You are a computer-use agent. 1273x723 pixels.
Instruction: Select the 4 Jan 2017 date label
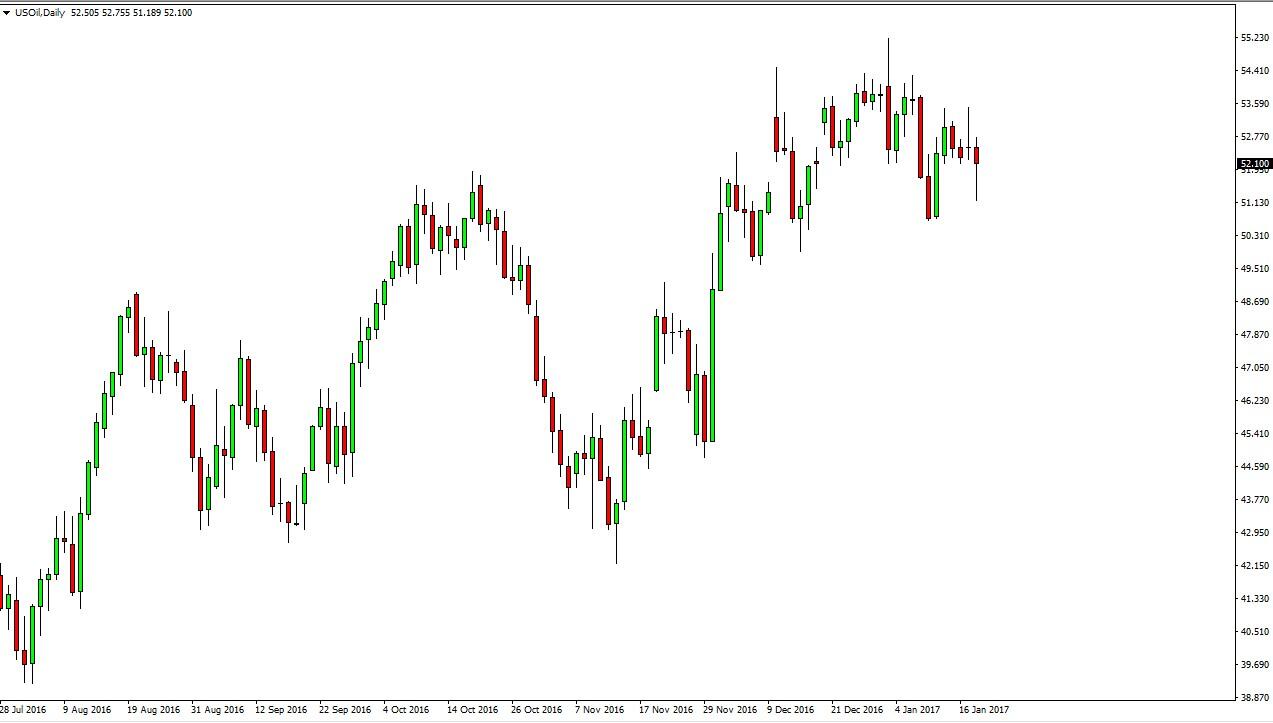coord(918,710)
